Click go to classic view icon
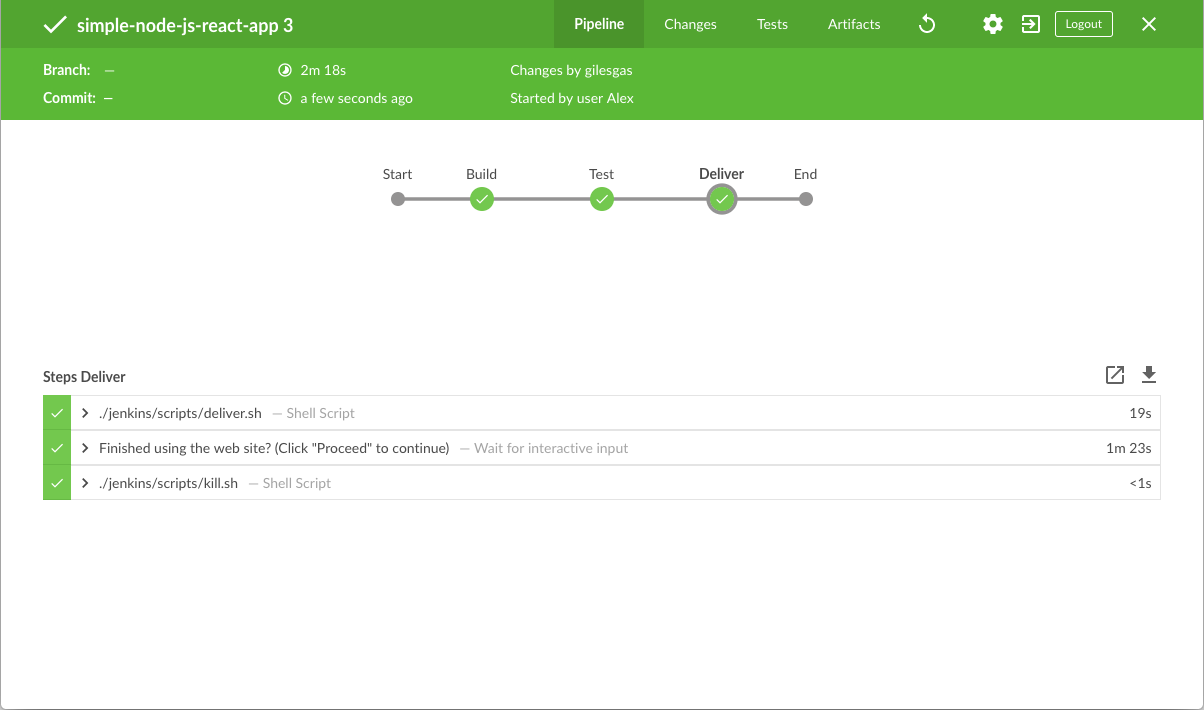Screen dimensions: 1204x710 (x=1030, y=24)
